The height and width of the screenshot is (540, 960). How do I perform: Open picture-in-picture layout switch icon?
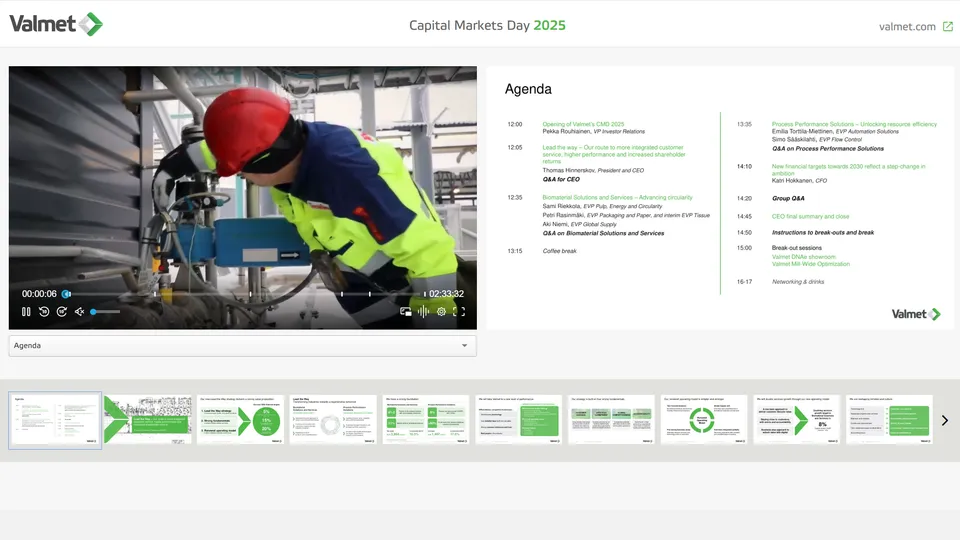click(x=405, y=312)
